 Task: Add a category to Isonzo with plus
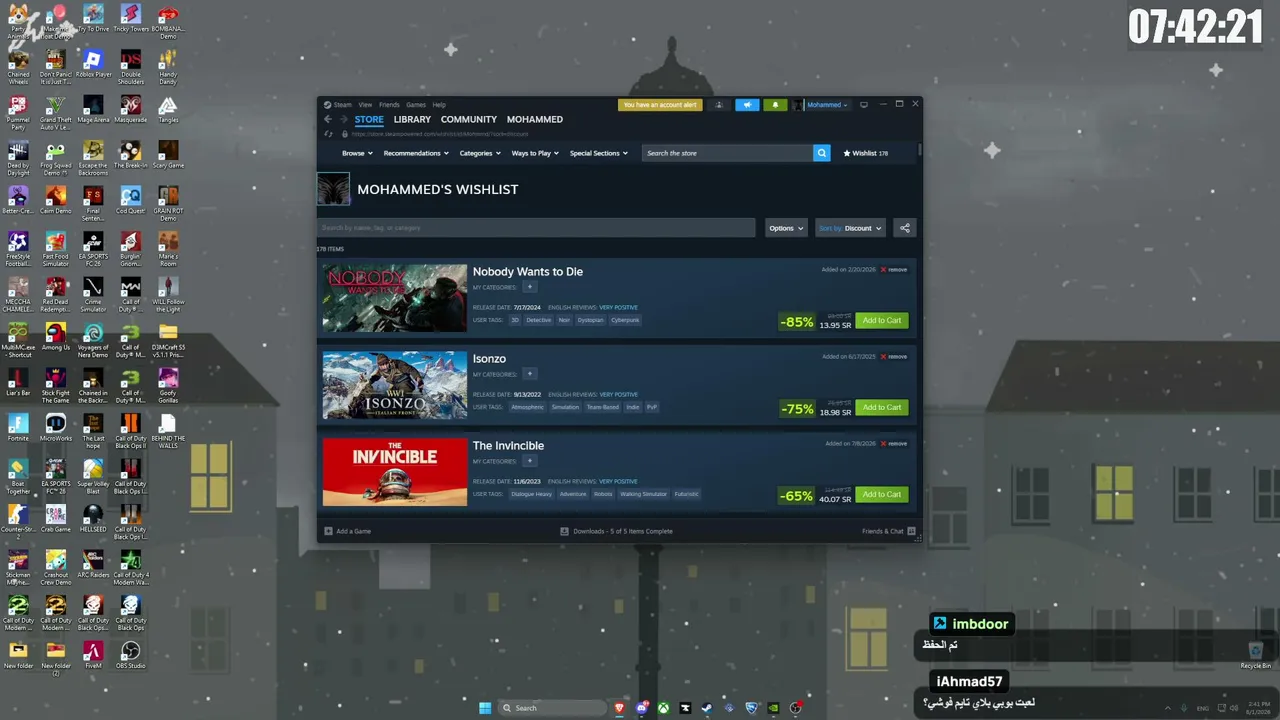click(x=530, y=374)
